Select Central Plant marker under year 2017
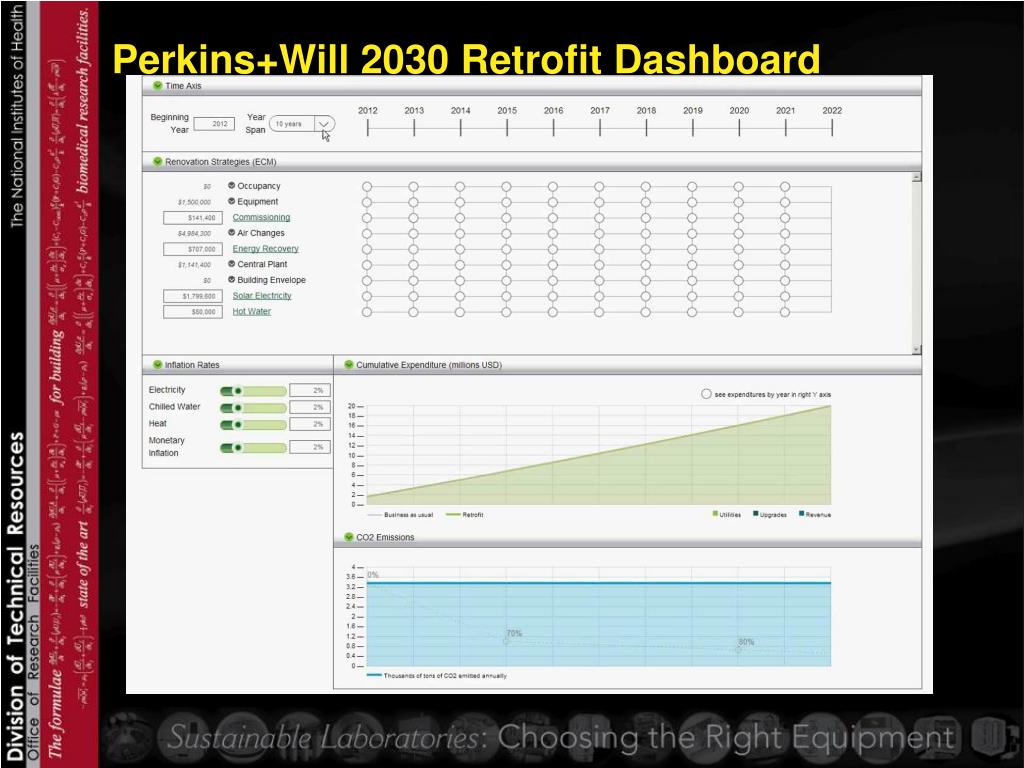 coord(599,265)
